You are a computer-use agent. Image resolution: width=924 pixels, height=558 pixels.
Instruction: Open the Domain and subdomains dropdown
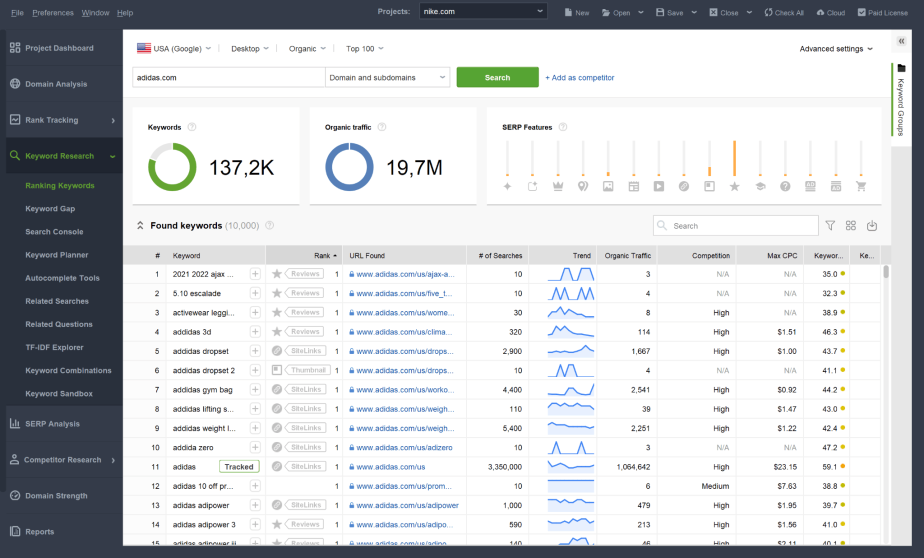[388, 77]
